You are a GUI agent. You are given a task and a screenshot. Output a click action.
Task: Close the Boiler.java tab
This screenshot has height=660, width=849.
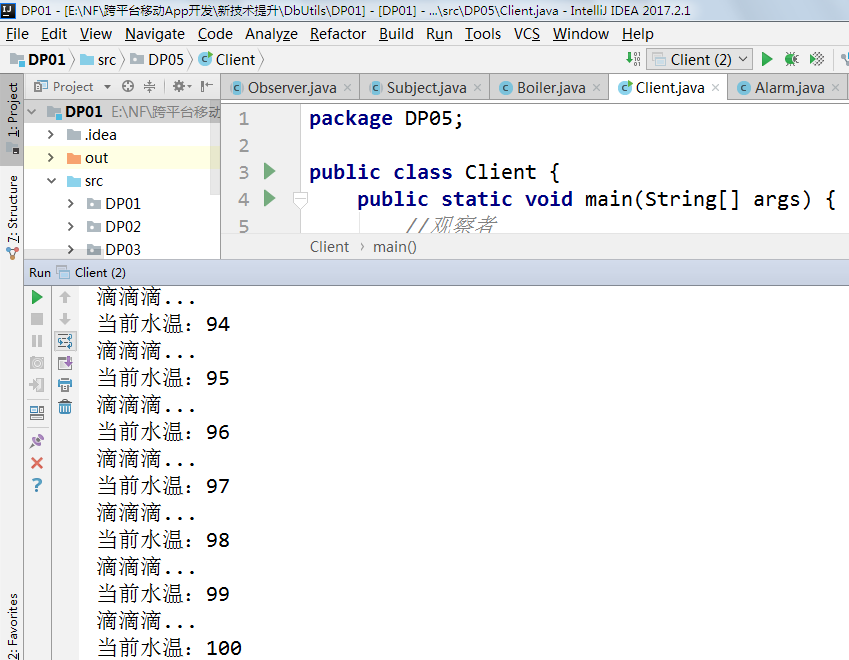tap(596, 88)
